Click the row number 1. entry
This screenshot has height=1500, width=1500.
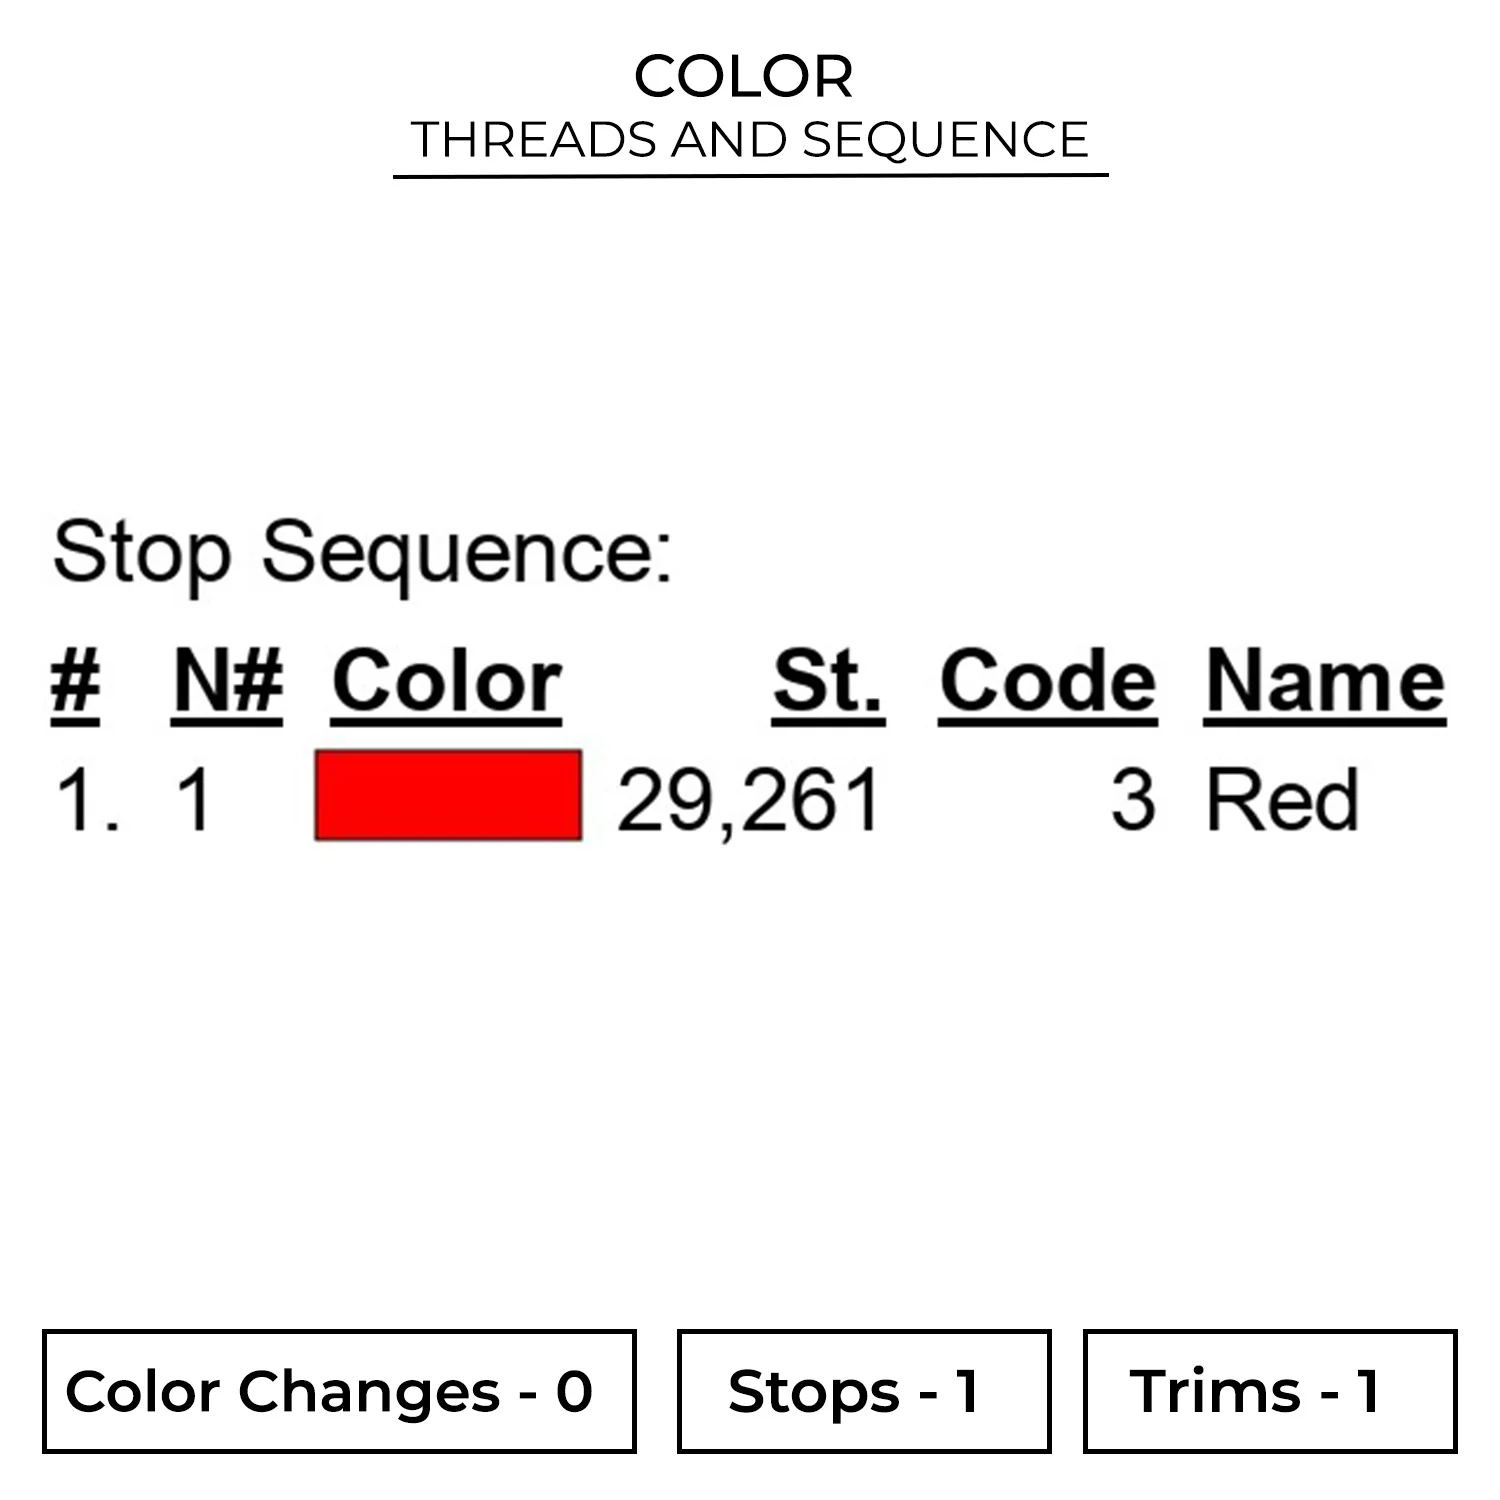(87, 800)
